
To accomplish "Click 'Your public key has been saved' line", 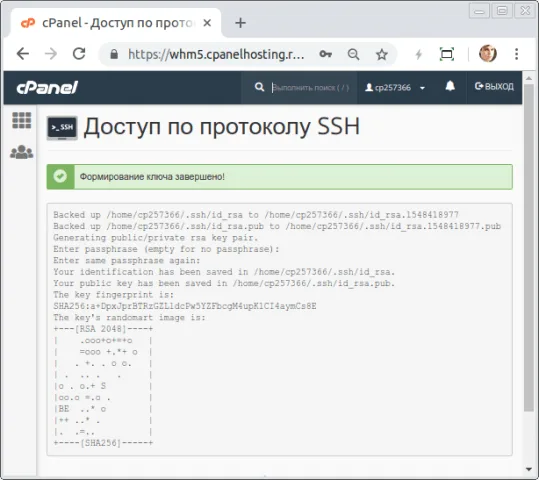I will click(x=224, y=283).
